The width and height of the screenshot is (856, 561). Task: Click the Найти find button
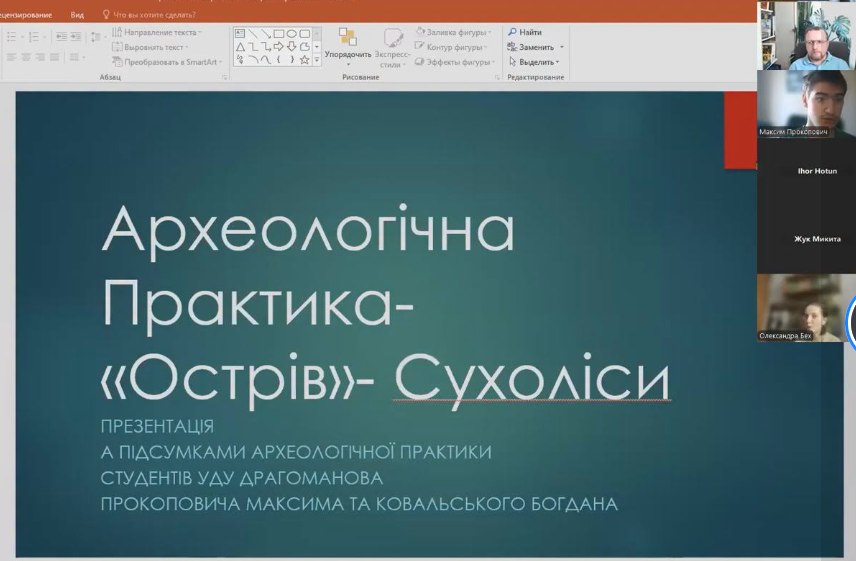coord(525,33)
